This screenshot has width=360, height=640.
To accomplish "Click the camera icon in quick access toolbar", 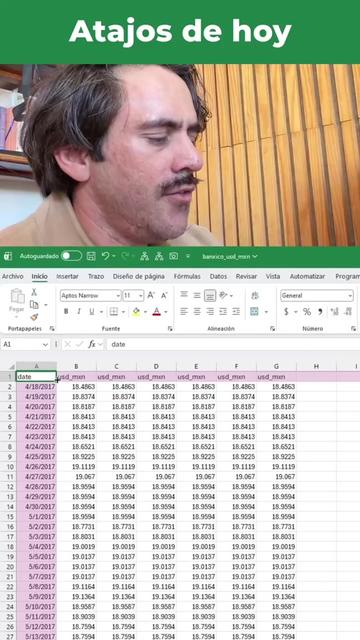I will pyautogui.click(x=173, y=256).
